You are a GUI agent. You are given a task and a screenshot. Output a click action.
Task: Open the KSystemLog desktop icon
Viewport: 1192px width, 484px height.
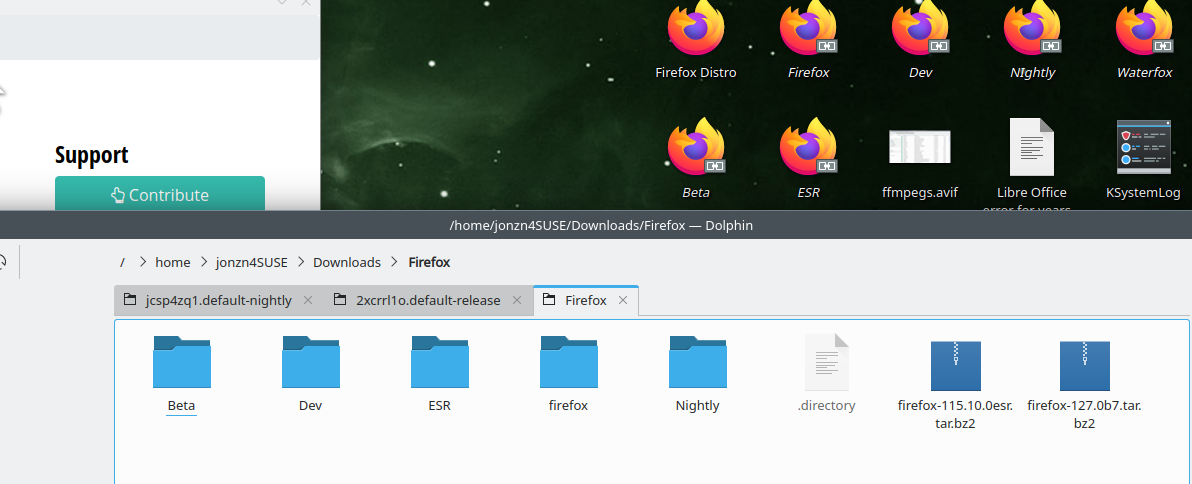pyautogui.click(x=1144, y=147)
